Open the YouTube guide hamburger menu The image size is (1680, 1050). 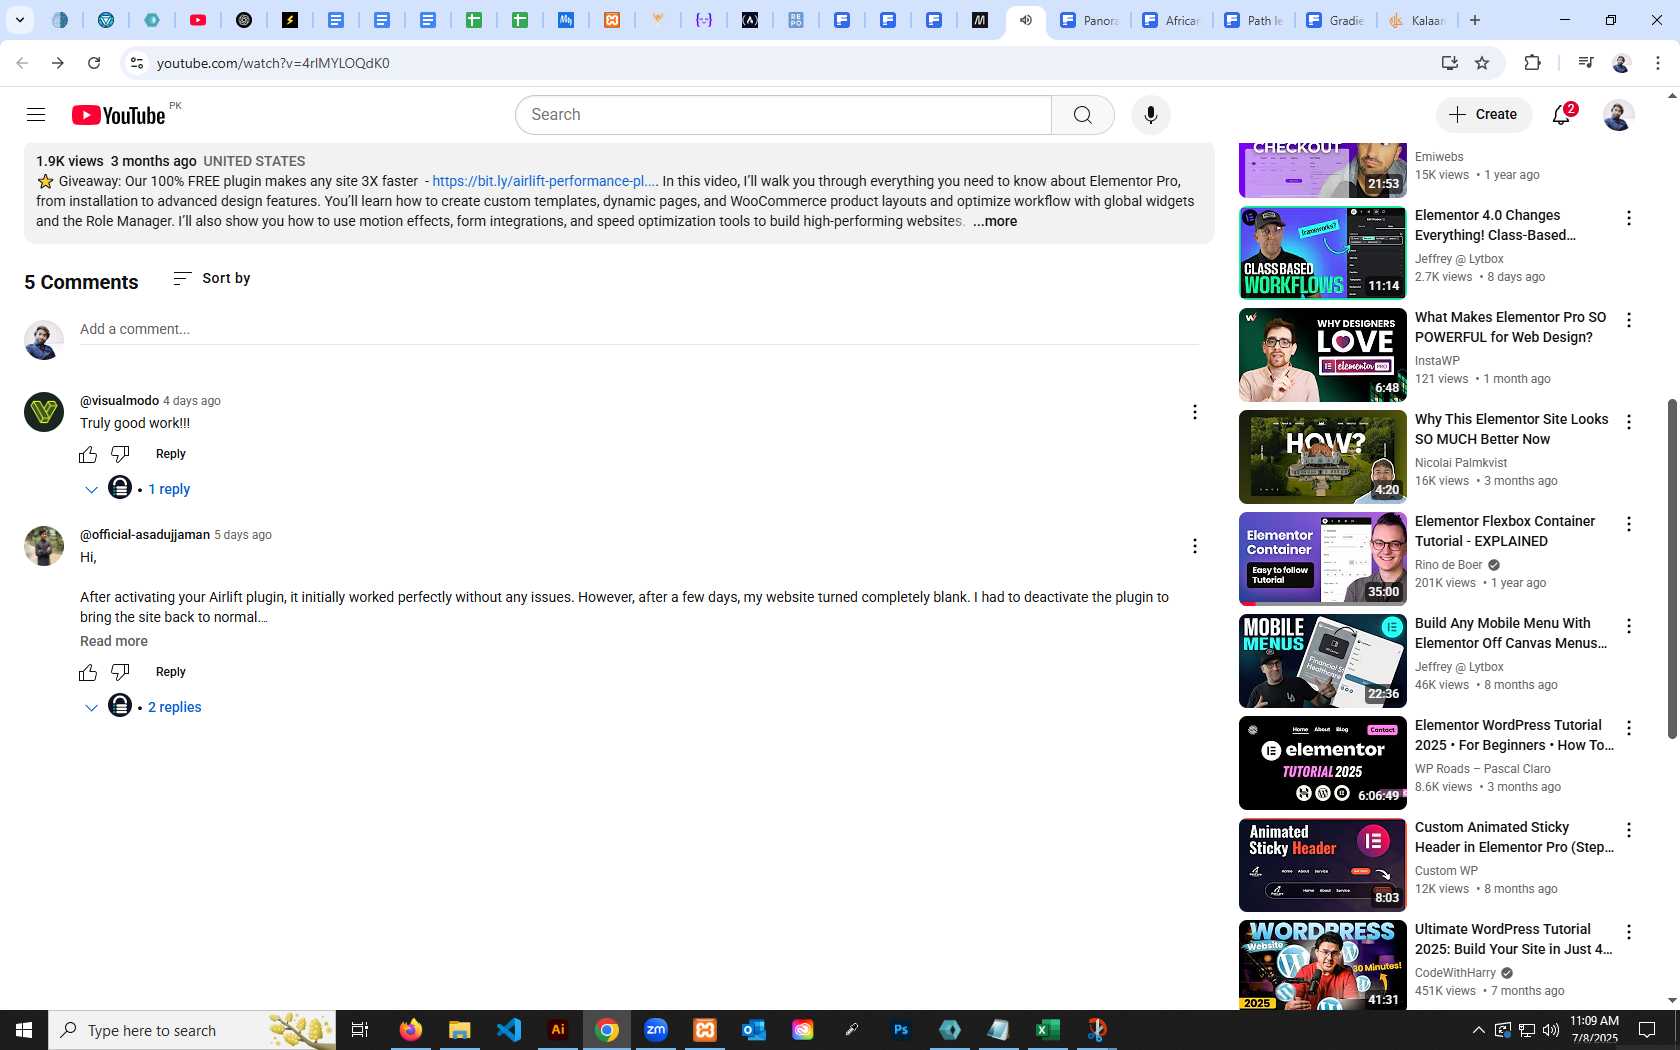pos(36,114)
